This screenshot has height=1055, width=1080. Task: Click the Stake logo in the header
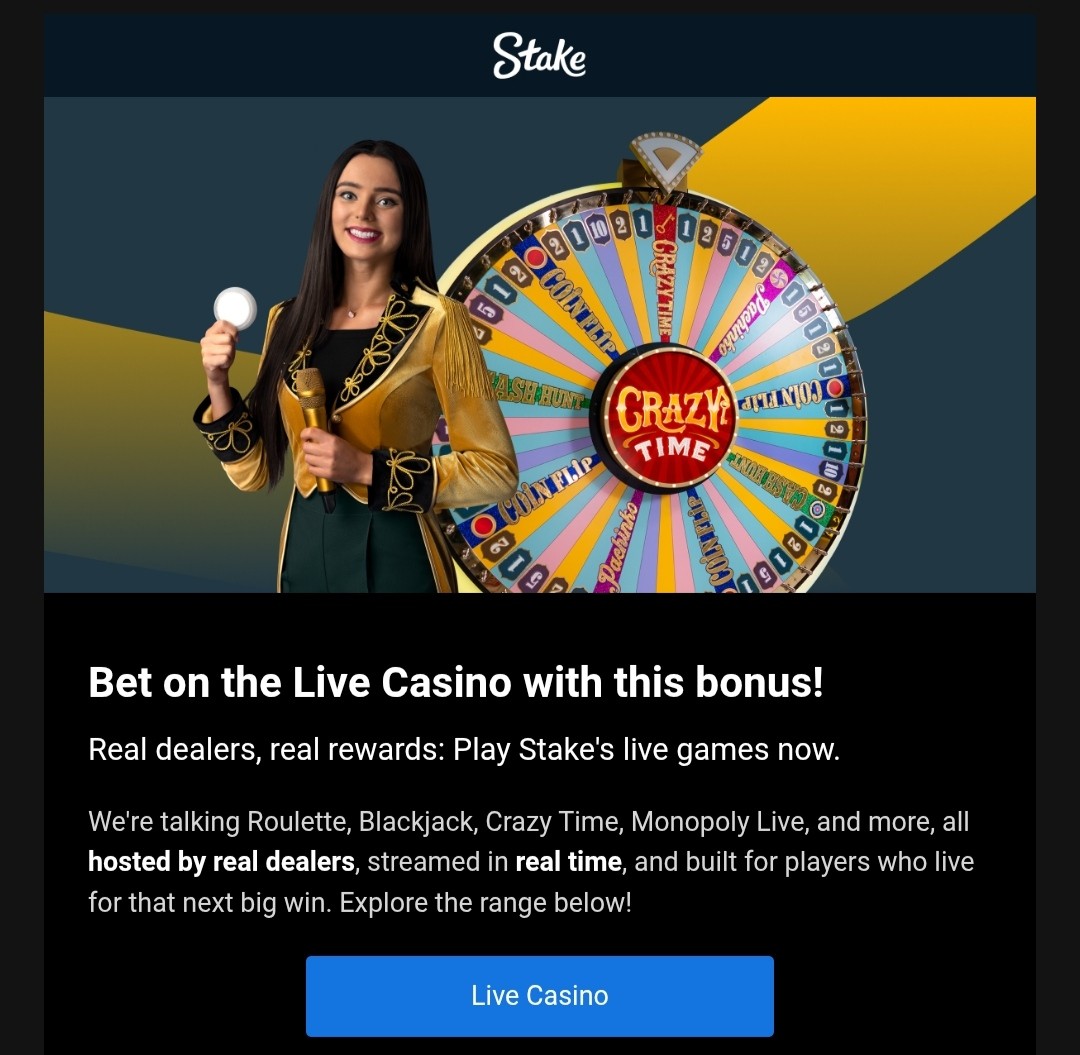tap(539, 55)
